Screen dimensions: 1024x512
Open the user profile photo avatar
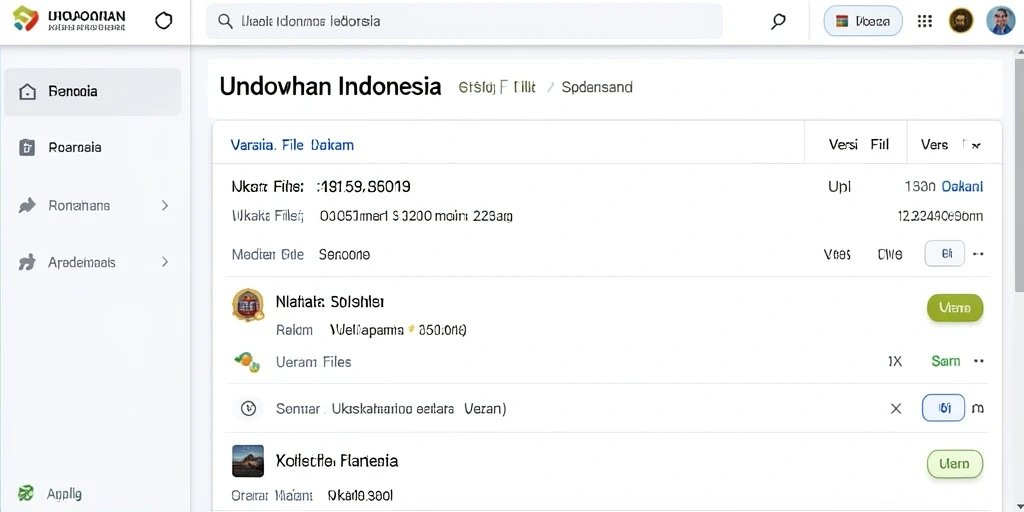pos(1000,21)
